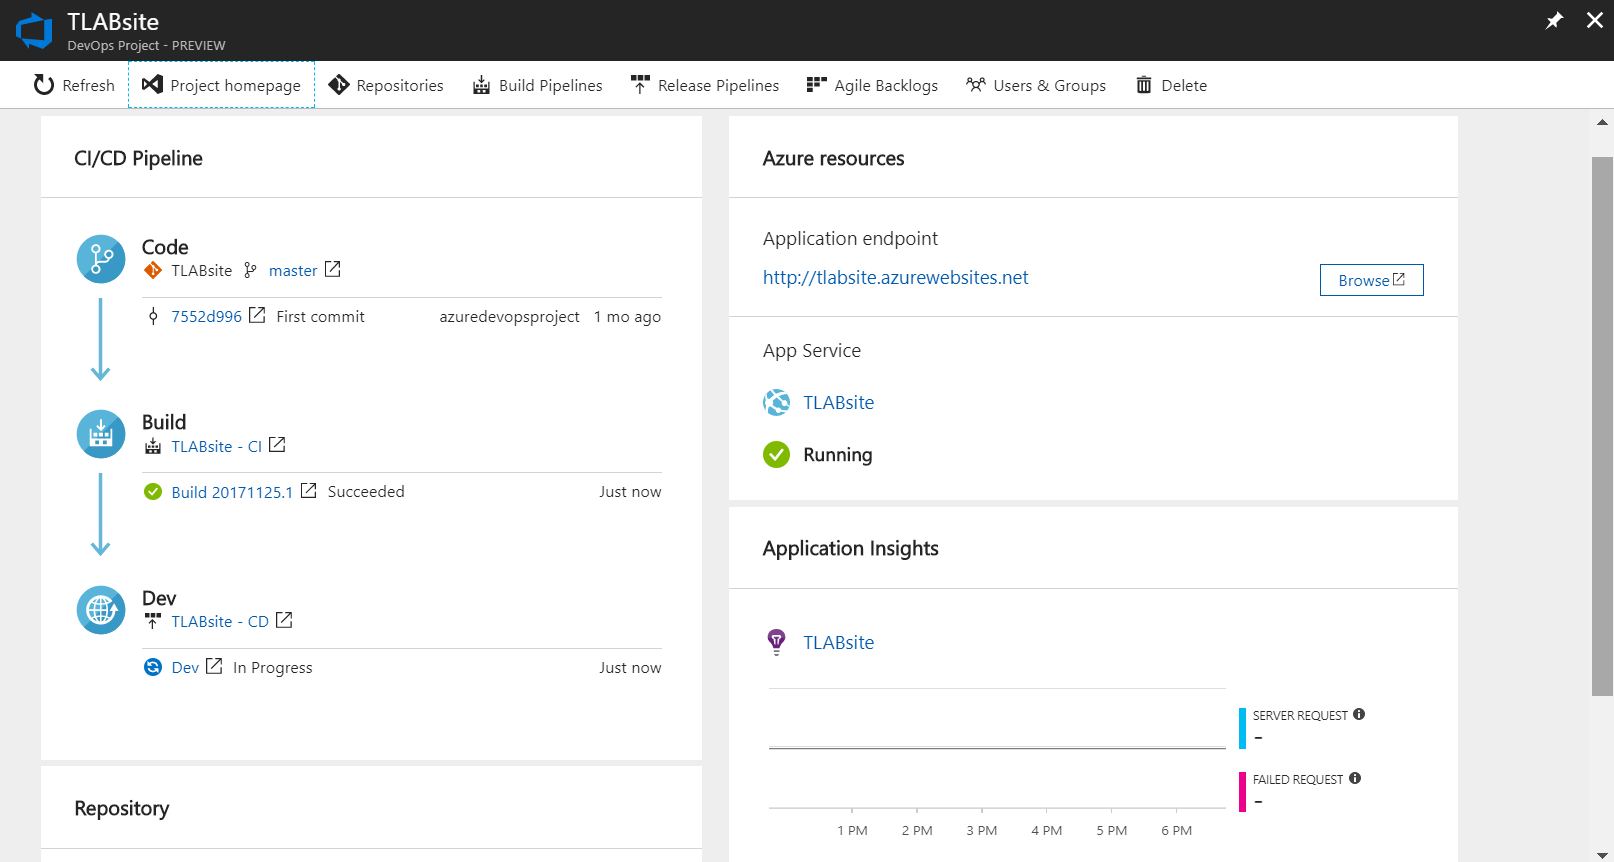Click the Refresh toolbar button

click(74, 85)
